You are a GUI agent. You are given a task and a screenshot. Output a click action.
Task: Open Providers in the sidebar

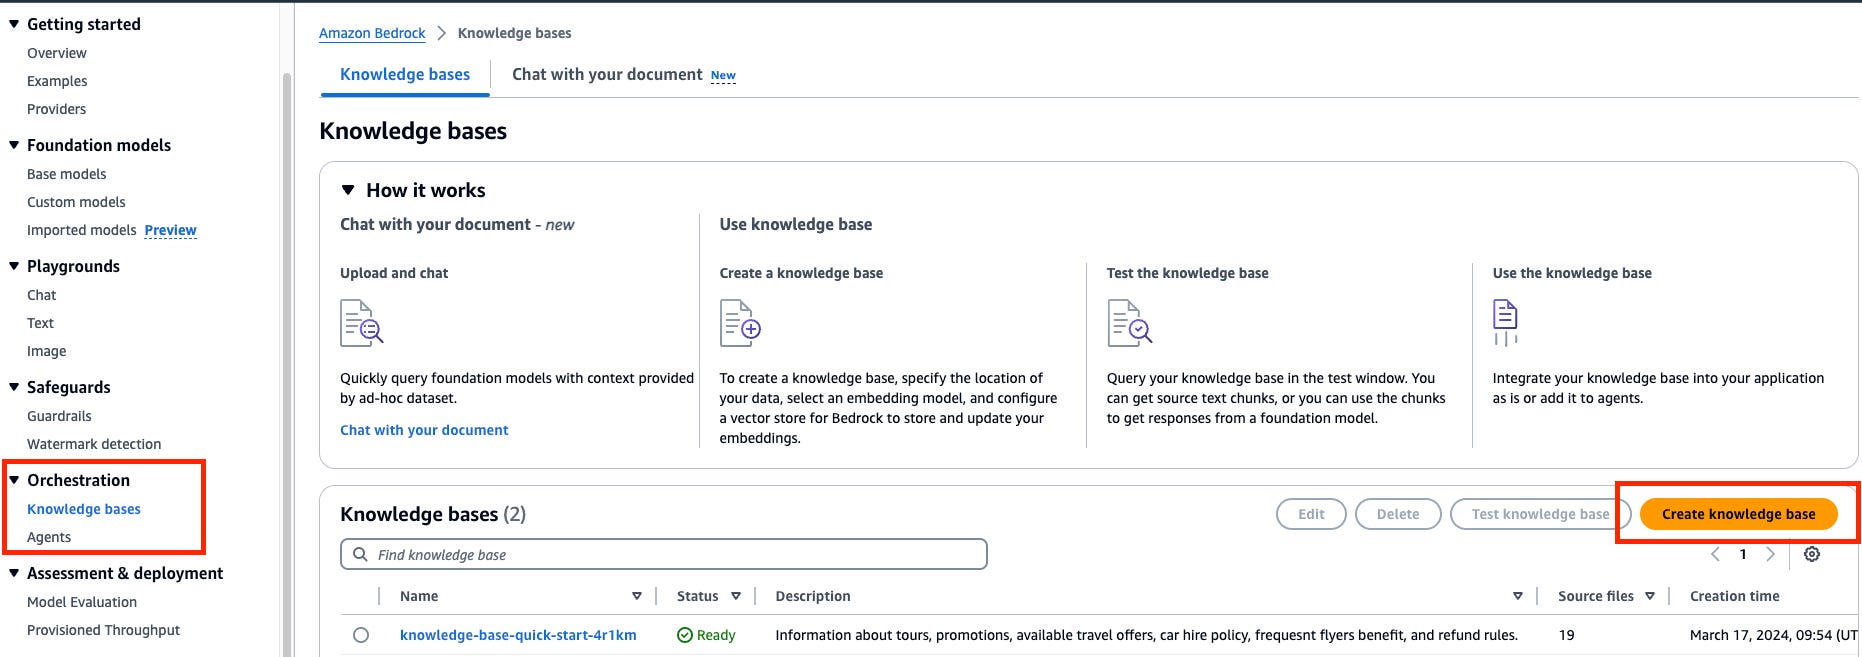pyautogui.click(x=57, y=109)
